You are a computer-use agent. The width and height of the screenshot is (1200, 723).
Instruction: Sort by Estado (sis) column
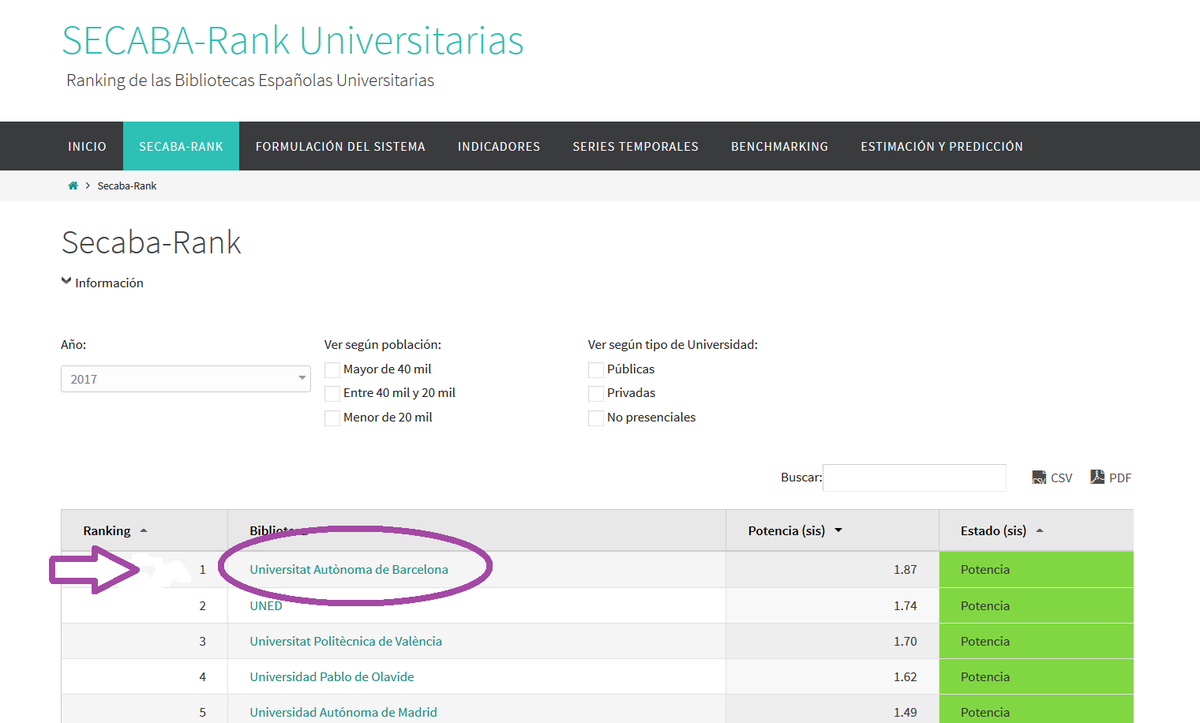pyautogui.click(x=1002, y=531)
